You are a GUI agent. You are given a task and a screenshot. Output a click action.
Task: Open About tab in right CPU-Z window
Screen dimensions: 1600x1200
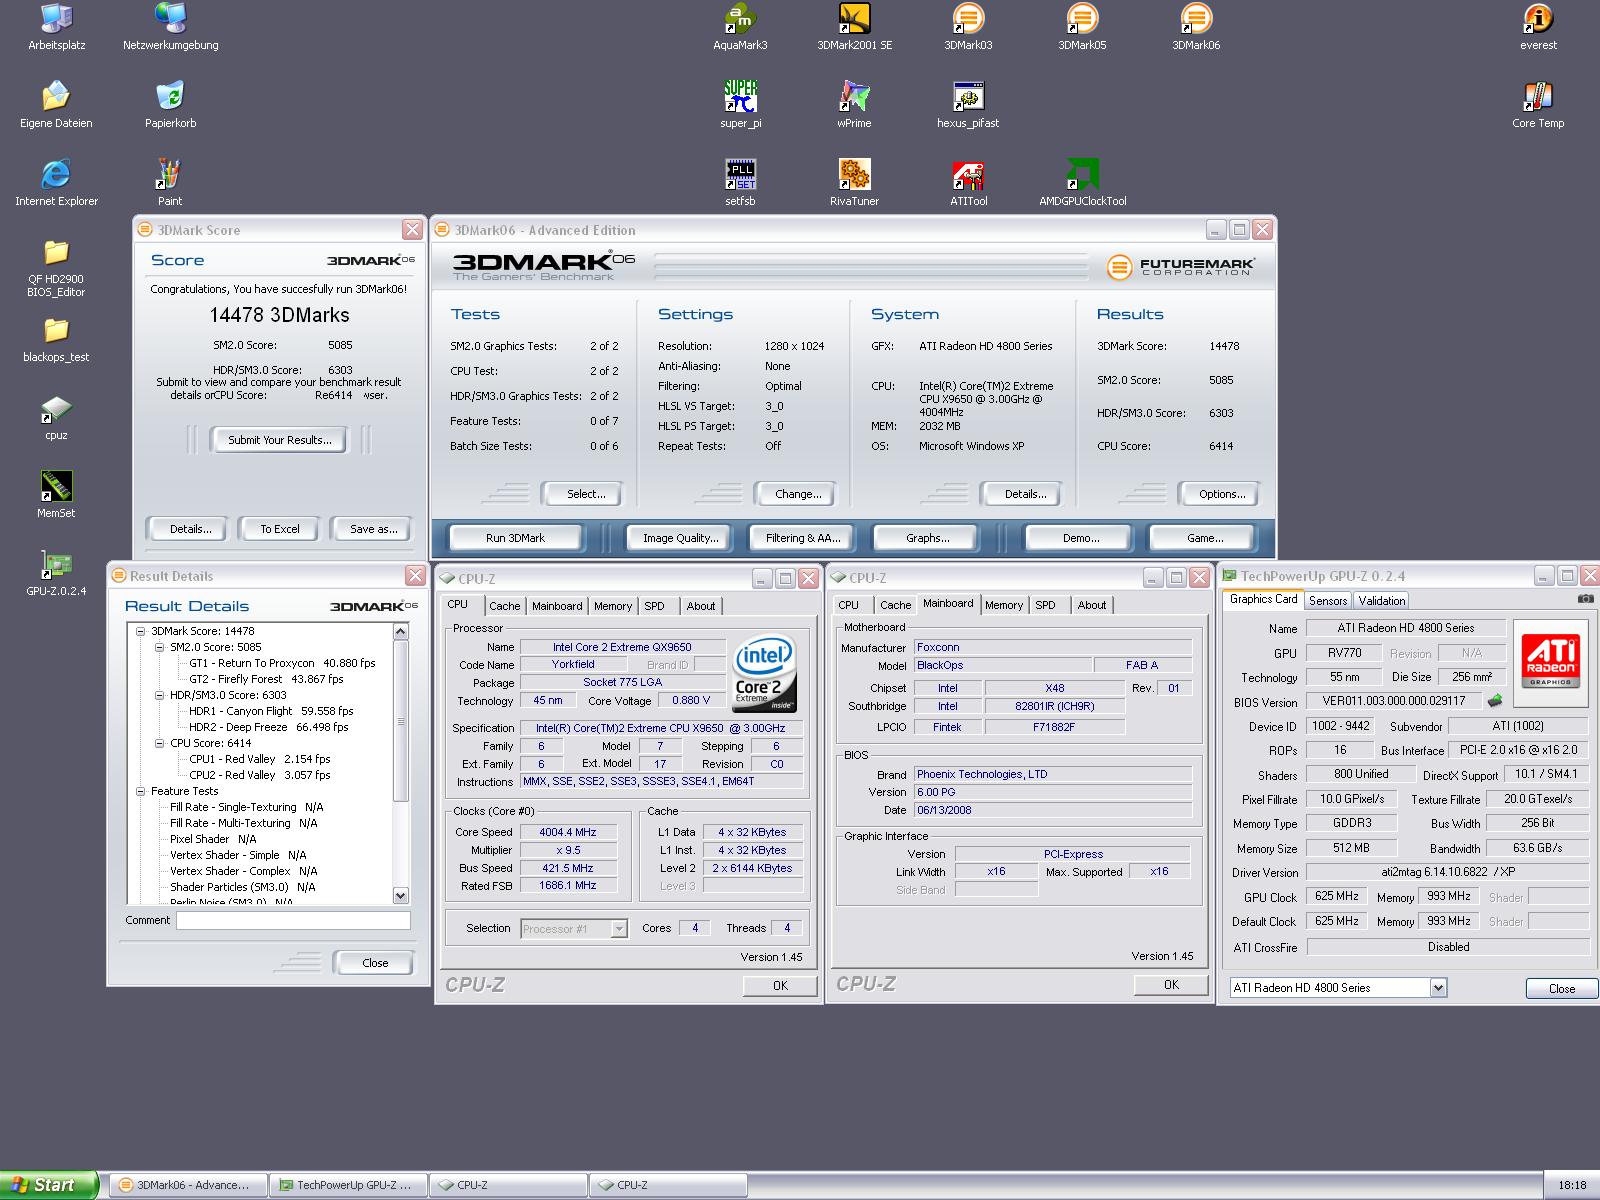[x=1092, y=605]
